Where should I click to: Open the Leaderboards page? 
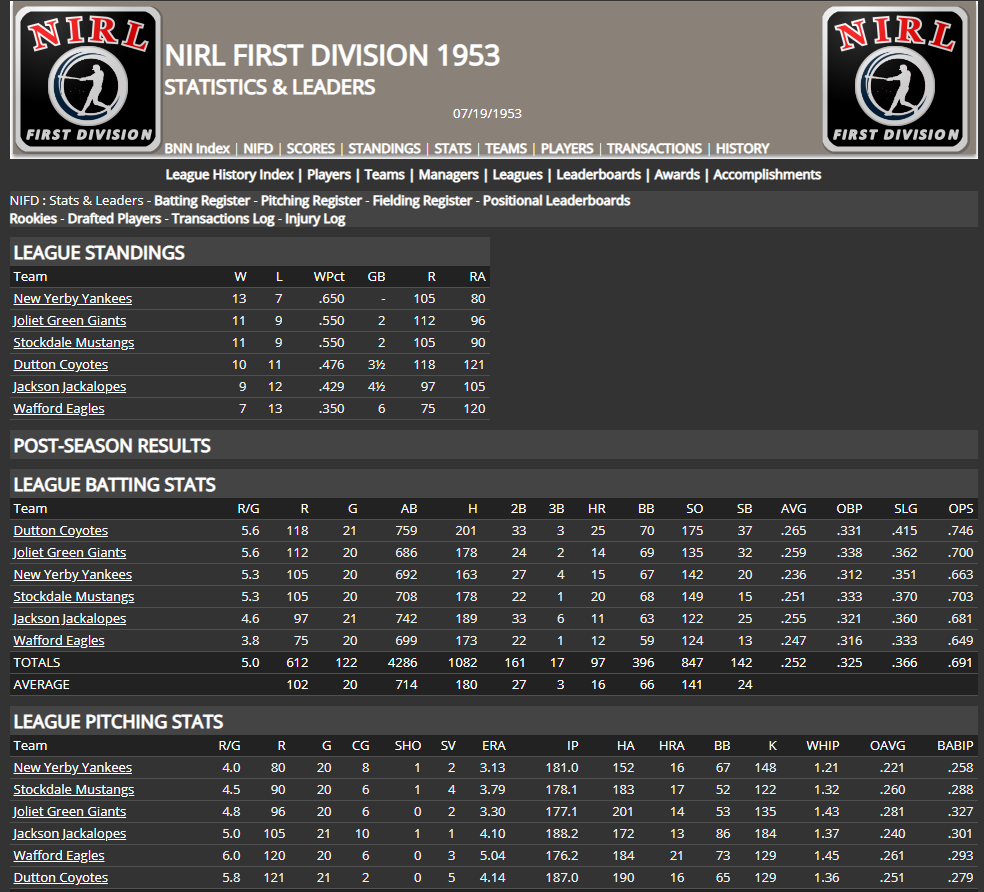(x=598, y=174)
